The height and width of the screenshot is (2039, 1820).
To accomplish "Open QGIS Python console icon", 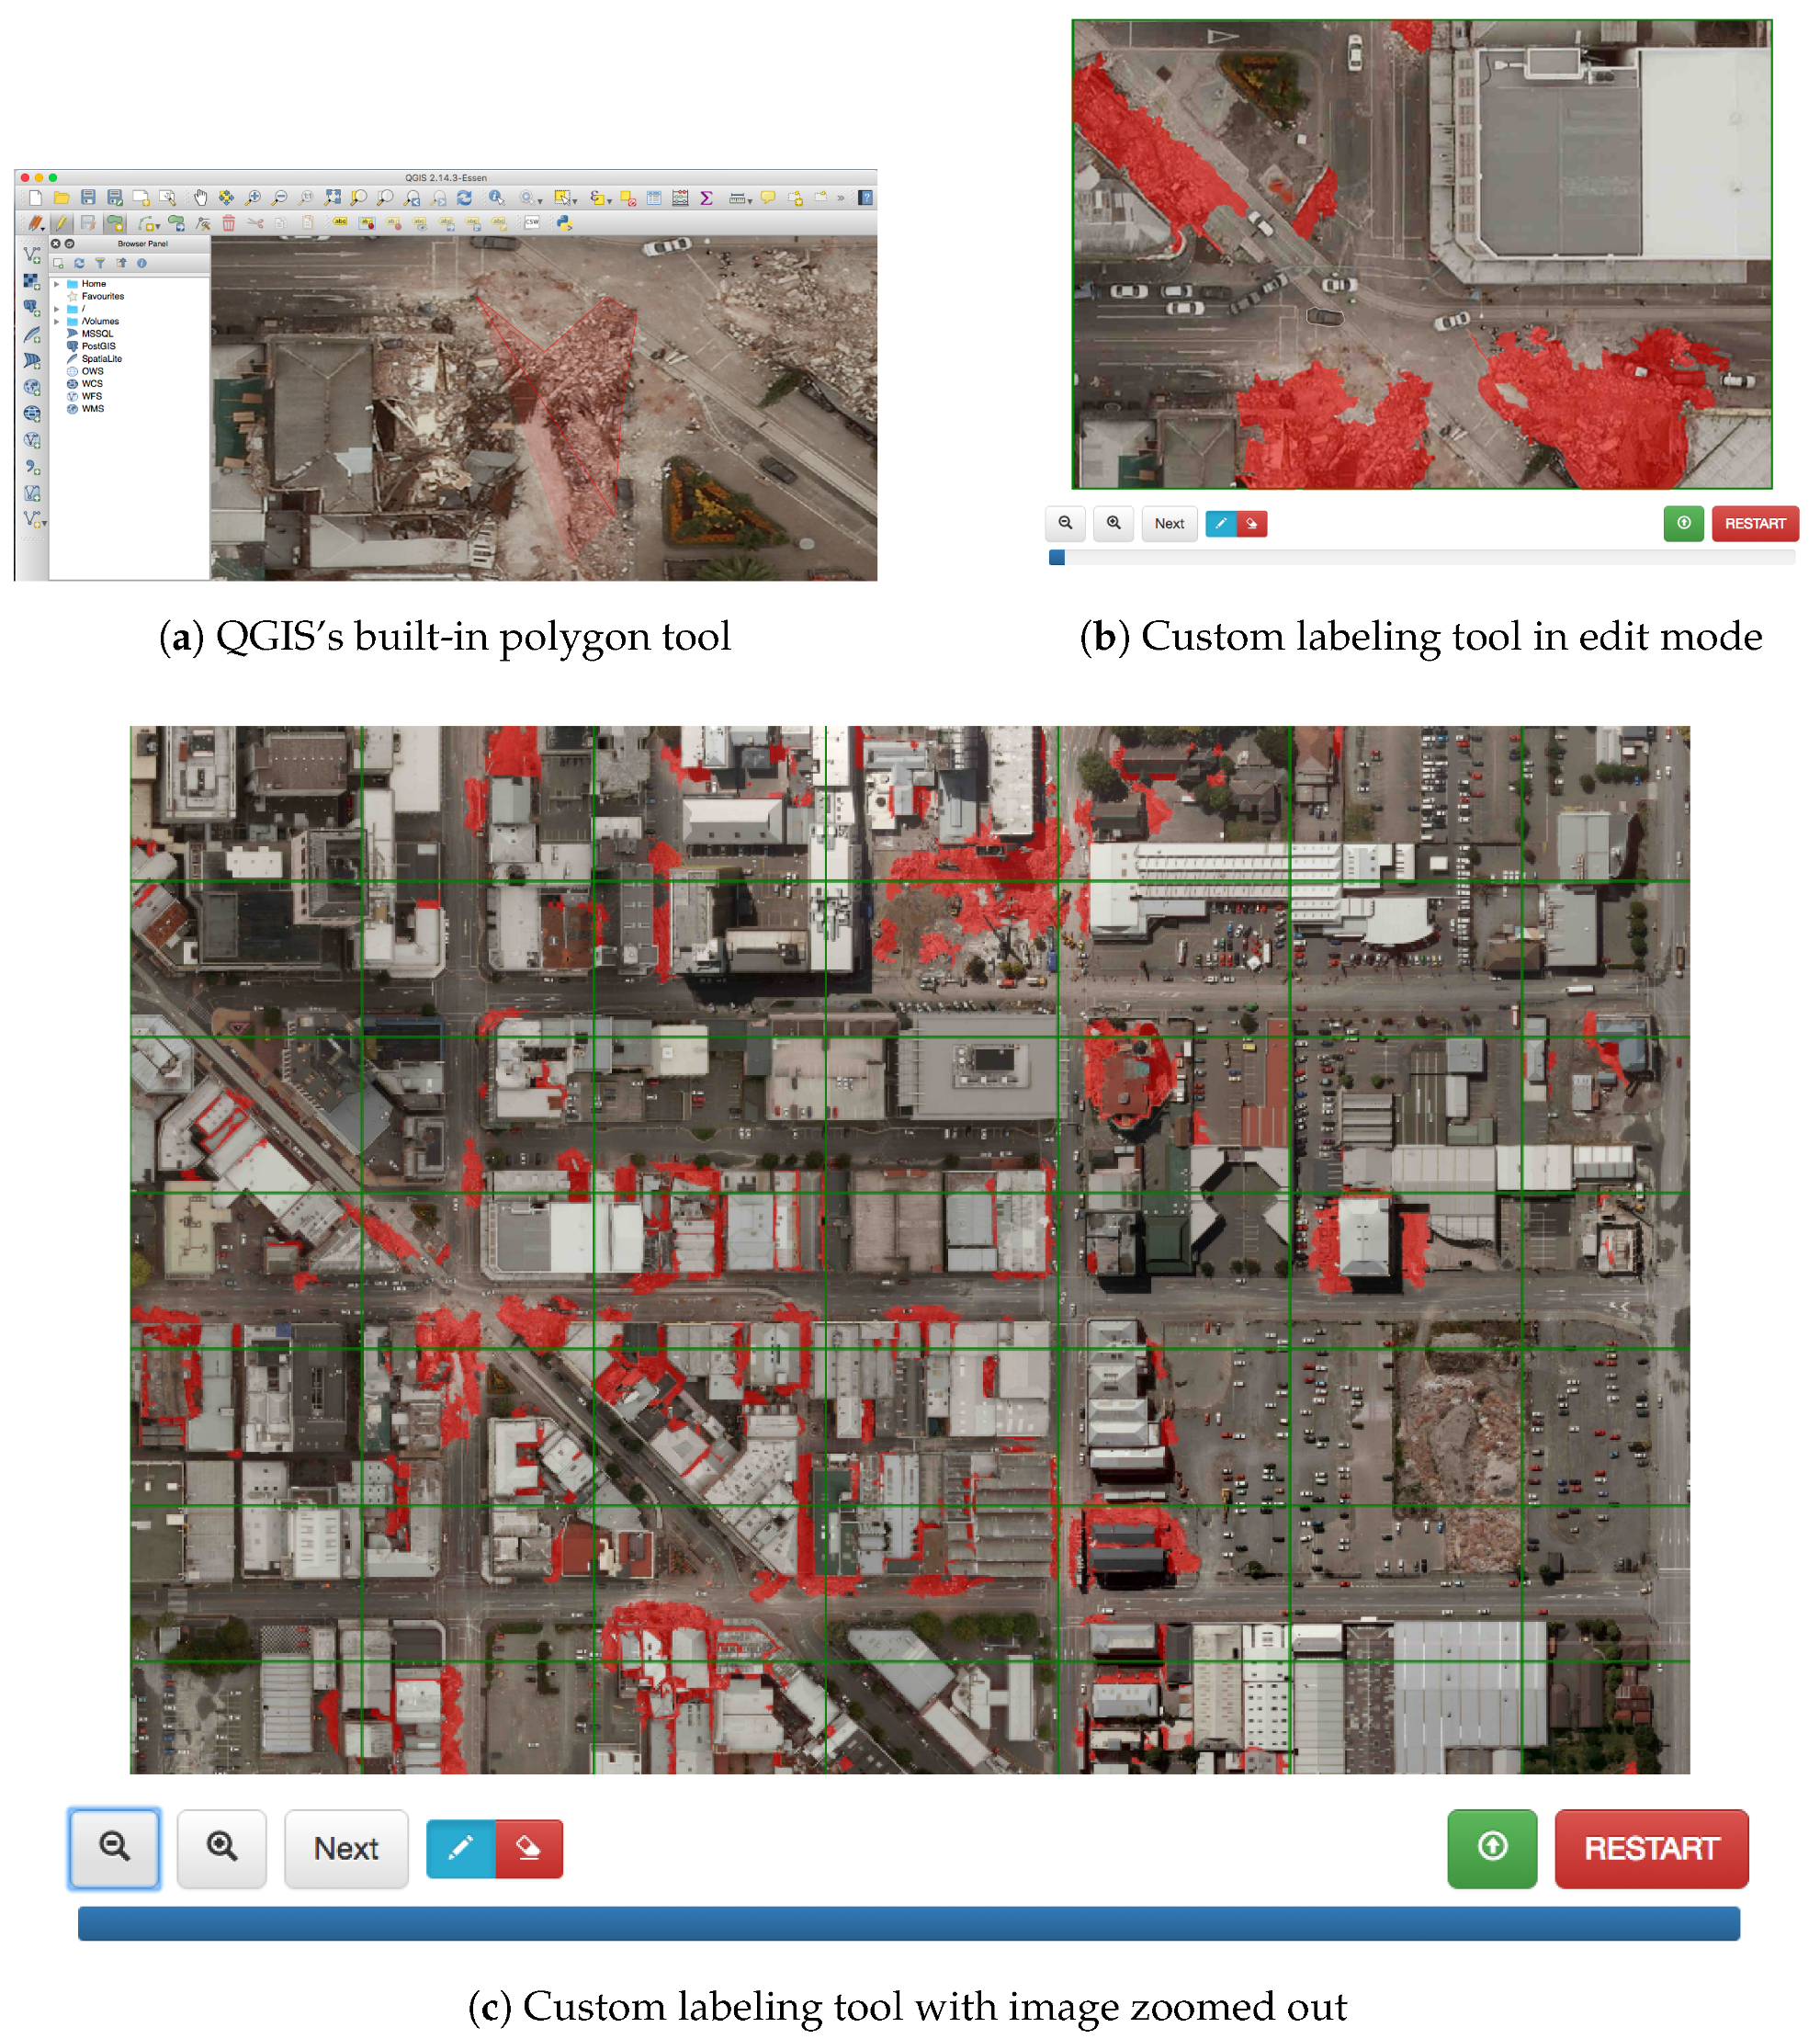I will [565, 223].
